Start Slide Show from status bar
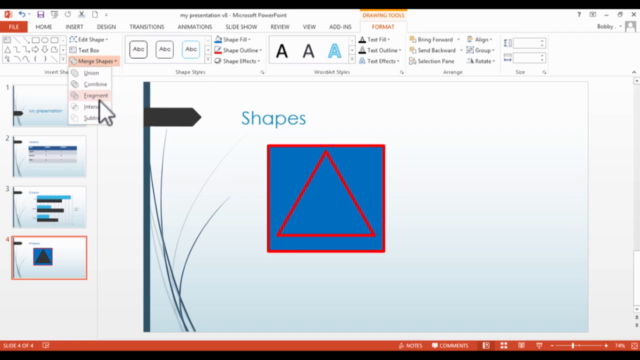640x360 pixels. click(x=539, y=346)
